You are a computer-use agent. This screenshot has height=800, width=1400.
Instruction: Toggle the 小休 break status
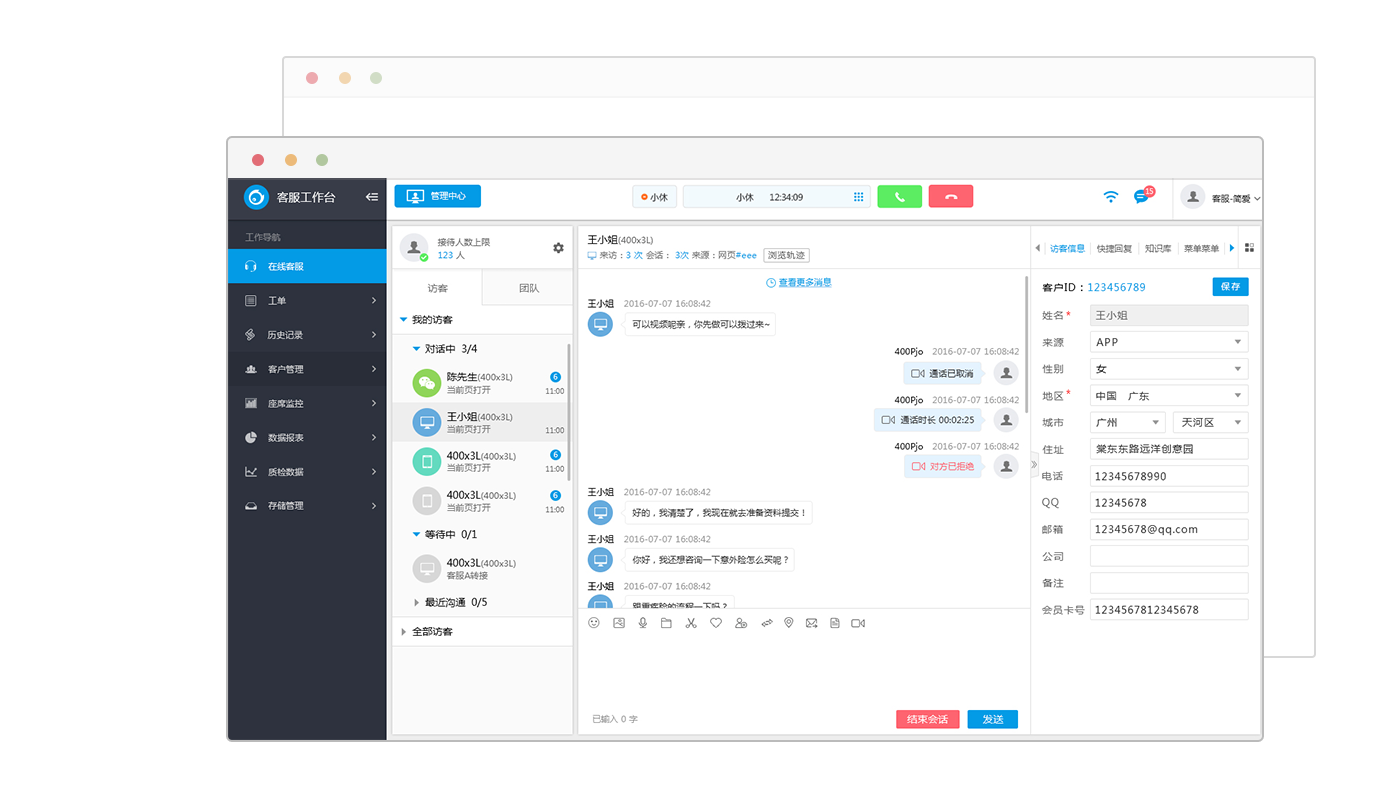click(655, 197)
